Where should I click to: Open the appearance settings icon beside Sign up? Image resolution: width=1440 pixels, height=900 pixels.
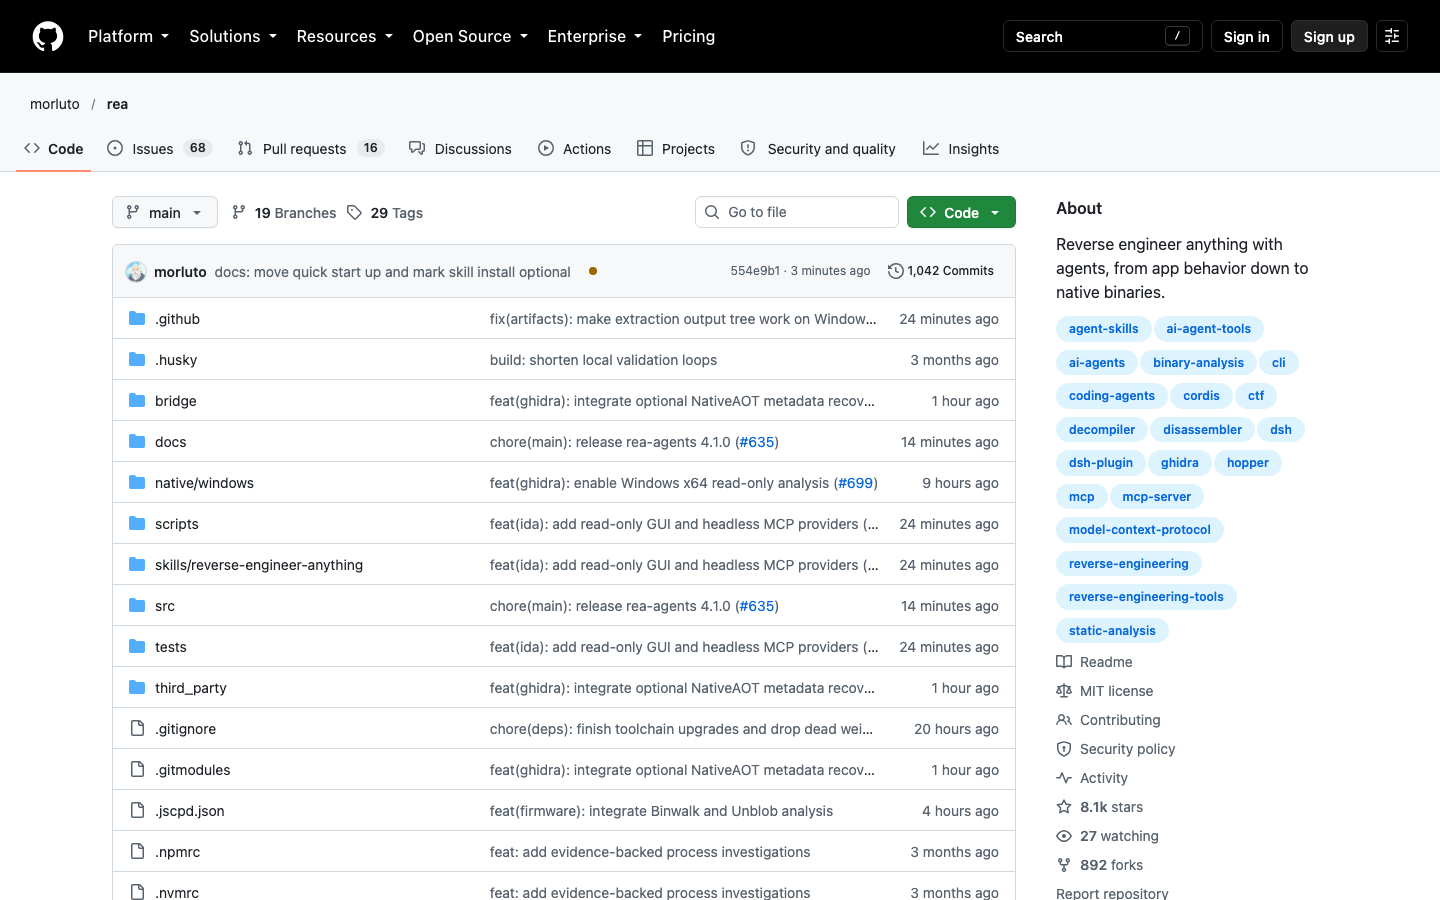(1392, 36)
